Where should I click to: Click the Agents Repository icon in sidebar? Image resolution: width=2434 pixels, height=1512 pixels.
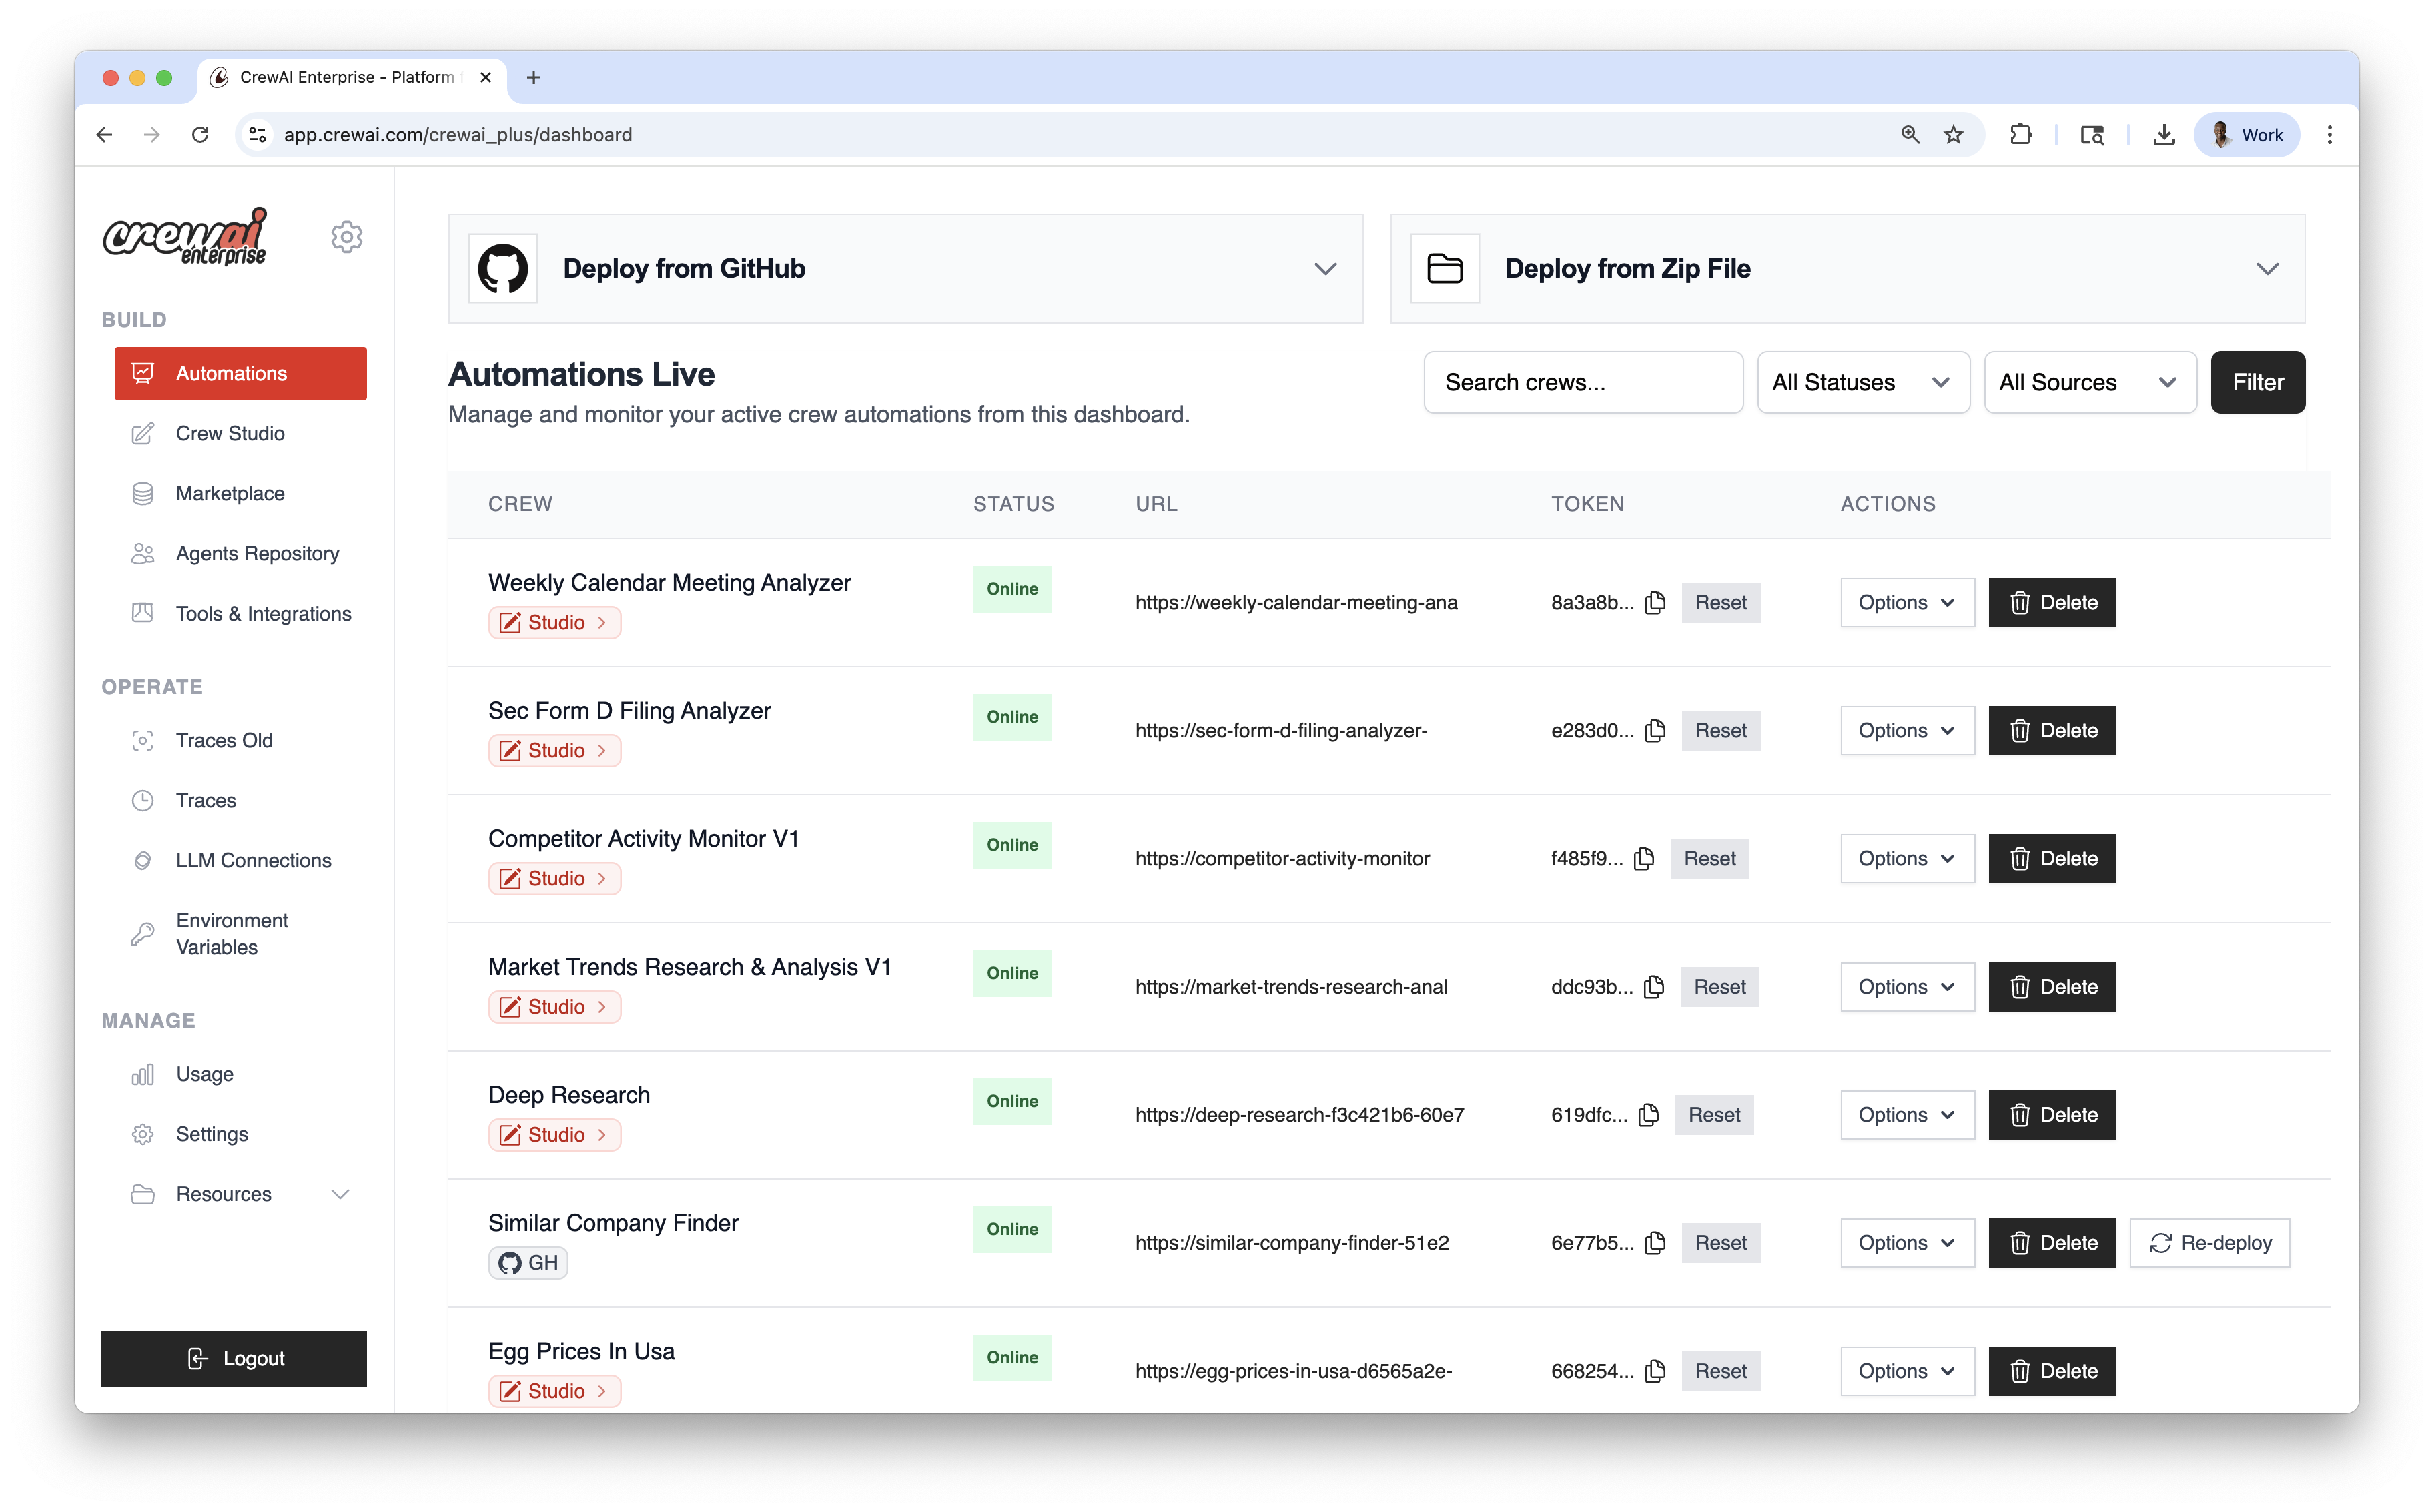tap(143, 553)
